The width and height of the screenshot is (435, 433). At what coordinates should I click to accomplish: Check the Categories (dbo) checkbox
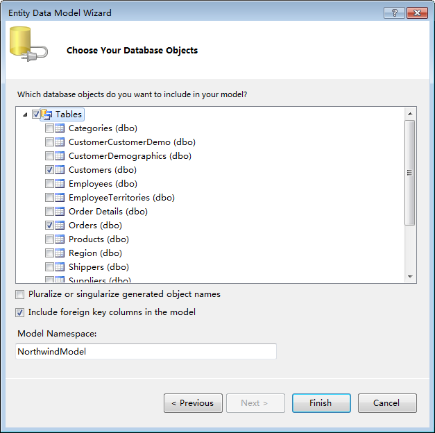click(x=49, y=128)
